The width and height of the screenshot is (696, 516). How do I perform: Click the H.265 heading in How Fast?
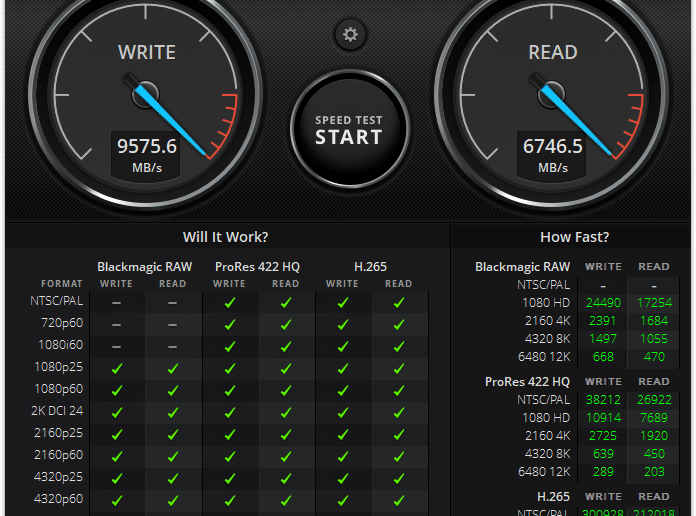[554, 496]
